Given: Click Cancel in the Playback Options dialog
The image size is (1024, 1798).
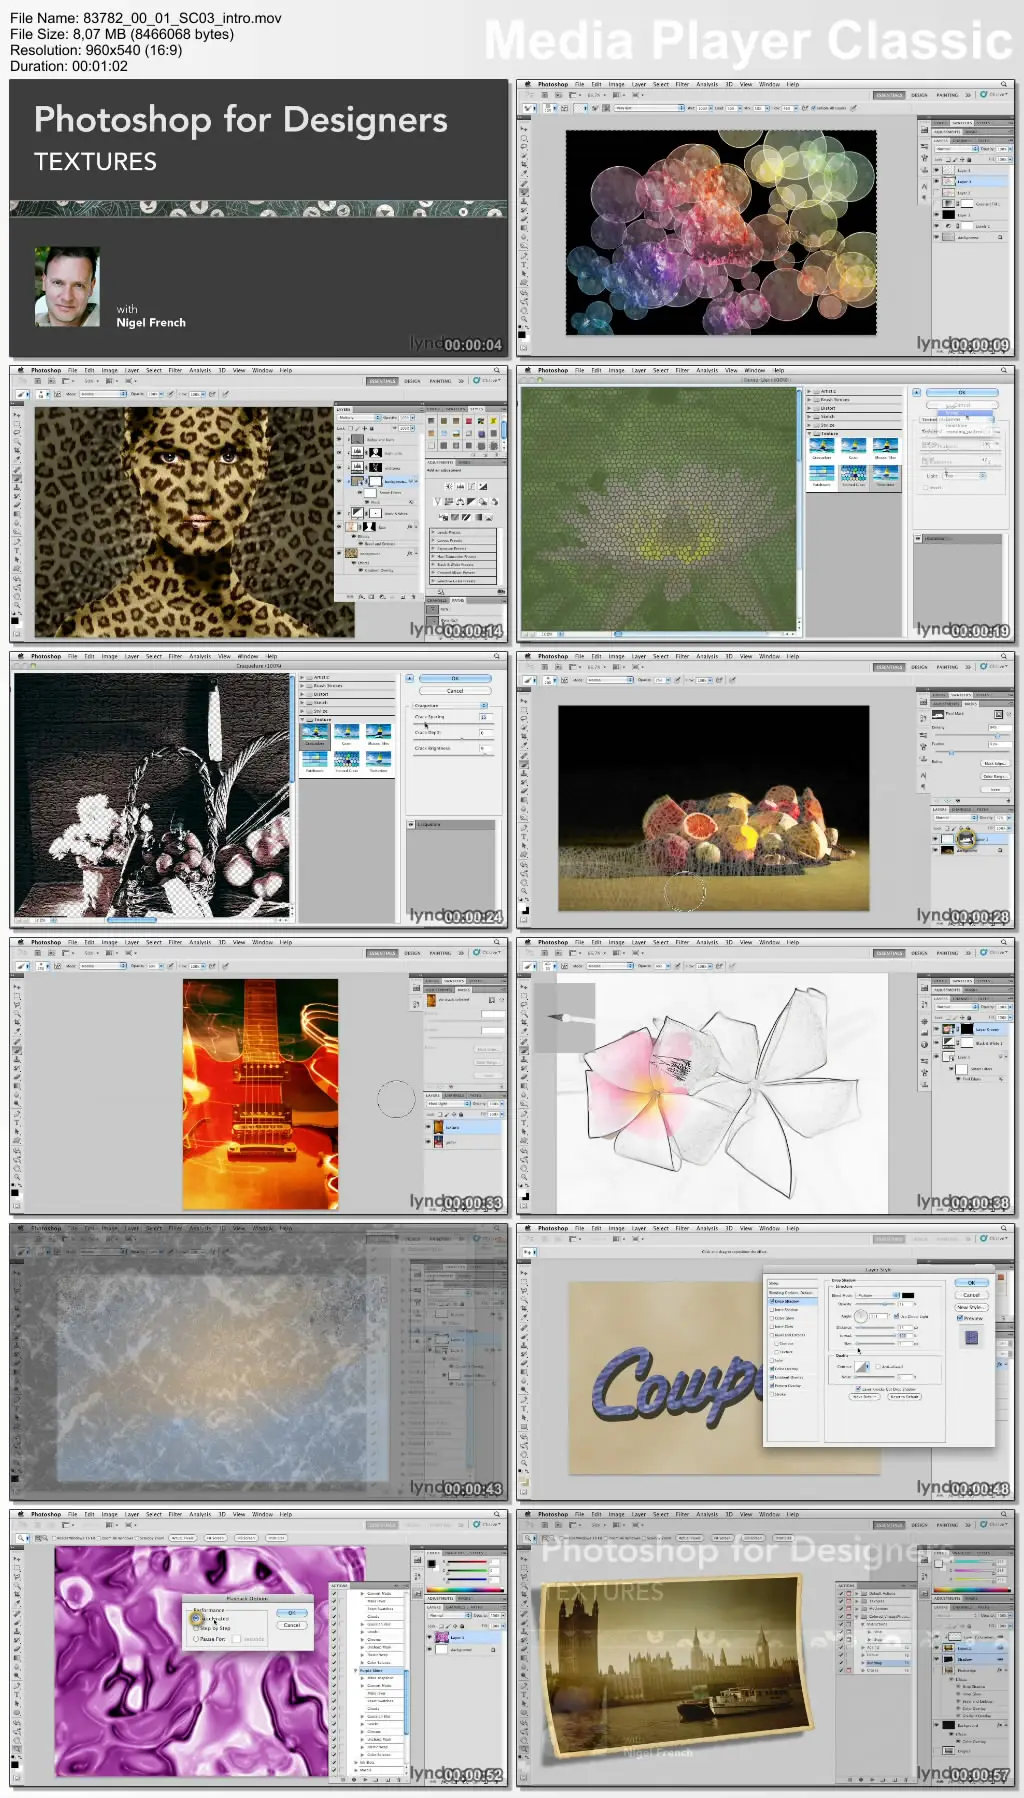Looking at the screenshot, I should tap(292, 1625).
